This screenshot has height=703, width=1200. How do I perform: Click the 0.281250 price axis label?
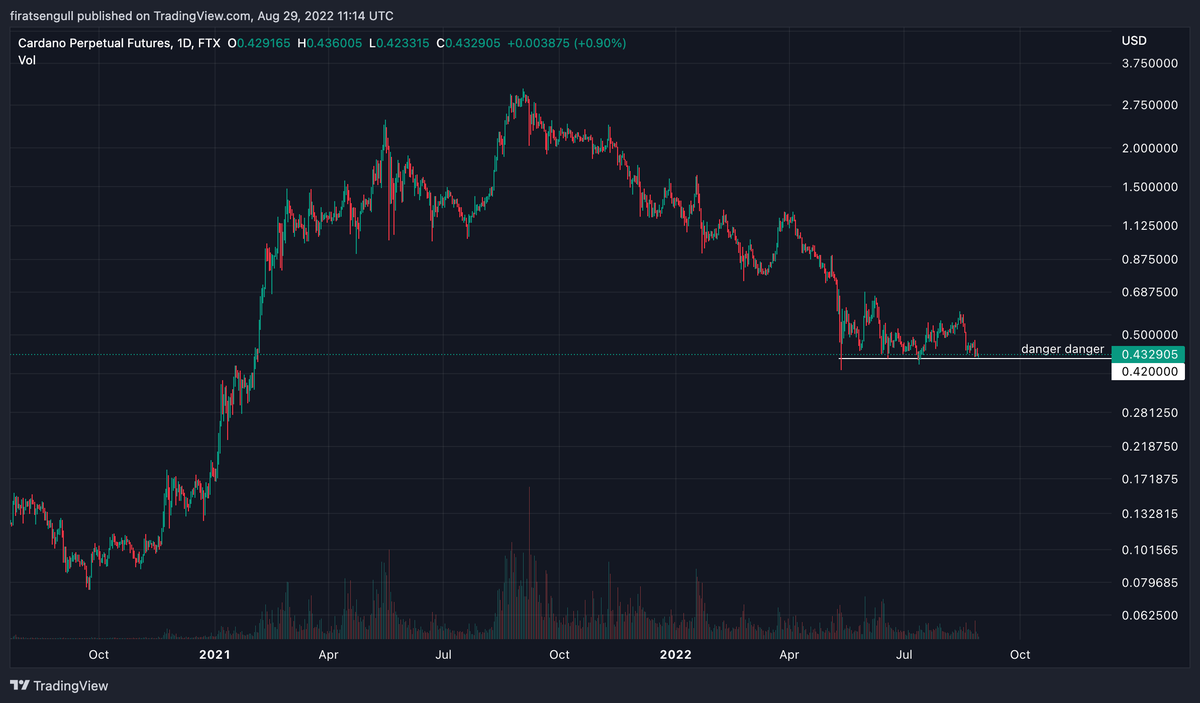1150,412
